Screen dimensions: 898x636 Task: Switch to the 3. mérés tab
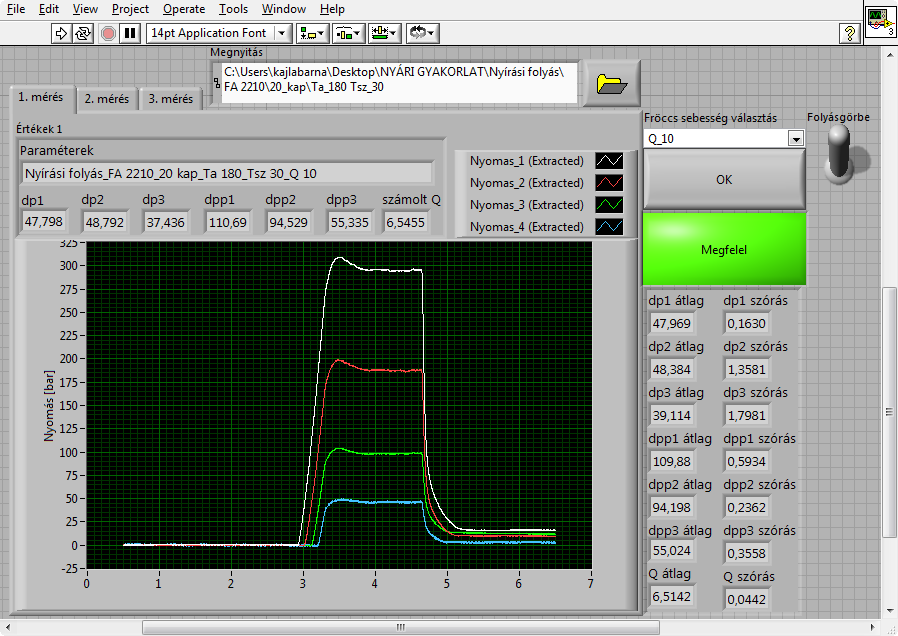(x=171, y=98)
